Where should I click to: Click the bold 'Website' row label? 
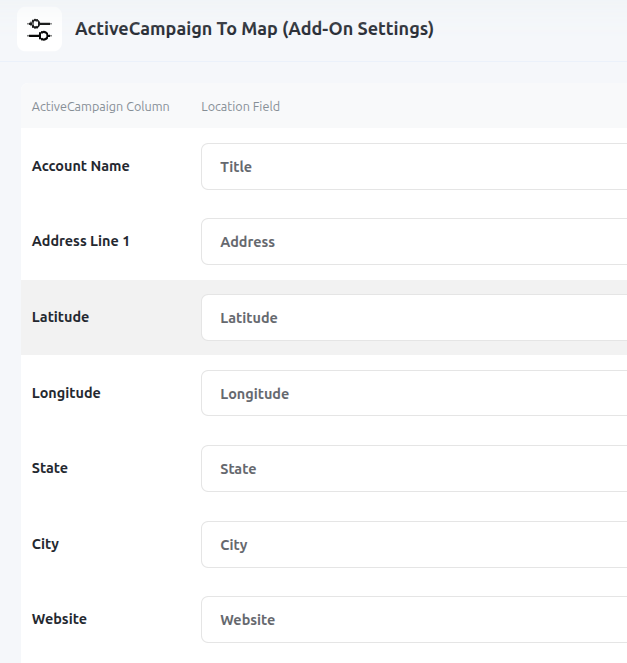click(60, 619)
